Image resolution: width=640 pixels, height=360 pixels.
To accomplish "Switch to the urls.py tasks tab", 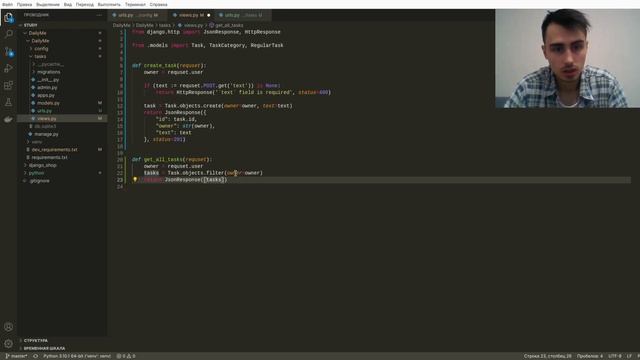I will point(243,15).
